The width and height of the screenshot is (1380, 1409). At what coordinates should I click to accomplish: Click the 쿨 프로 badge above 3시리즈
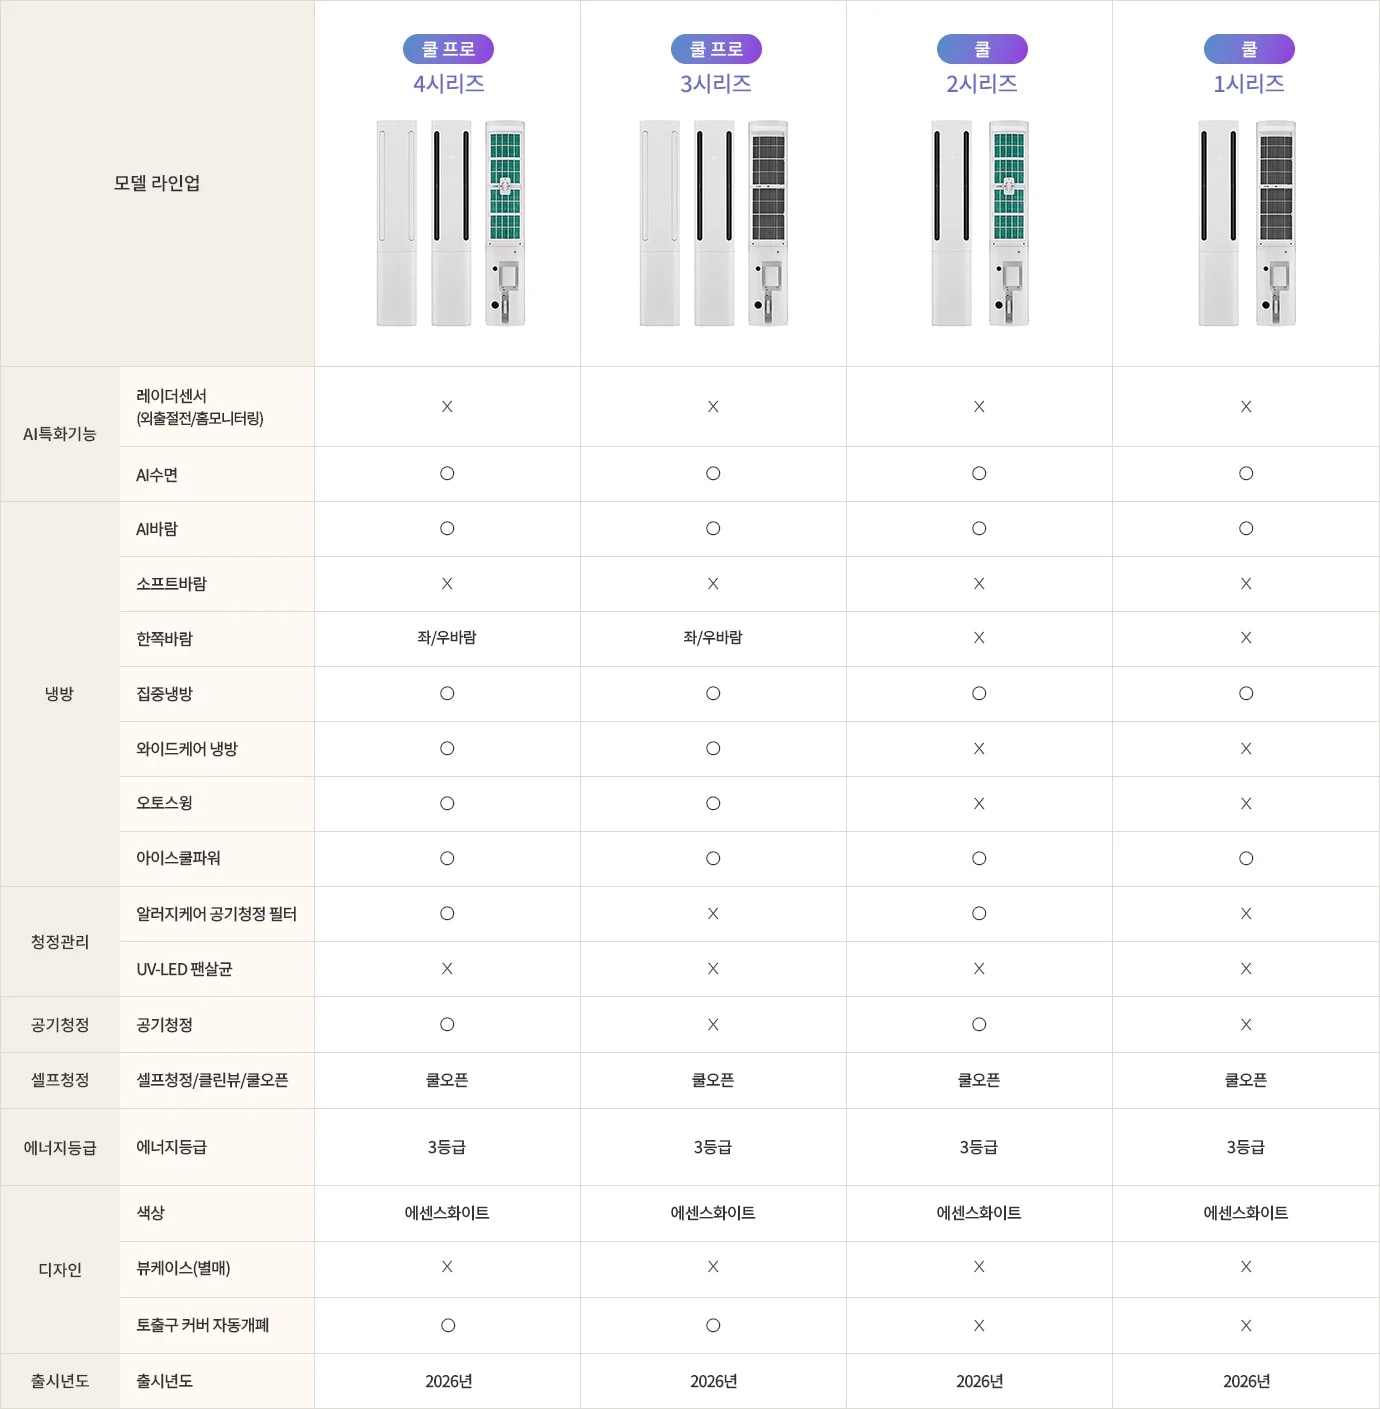click(x=716, y=49)
